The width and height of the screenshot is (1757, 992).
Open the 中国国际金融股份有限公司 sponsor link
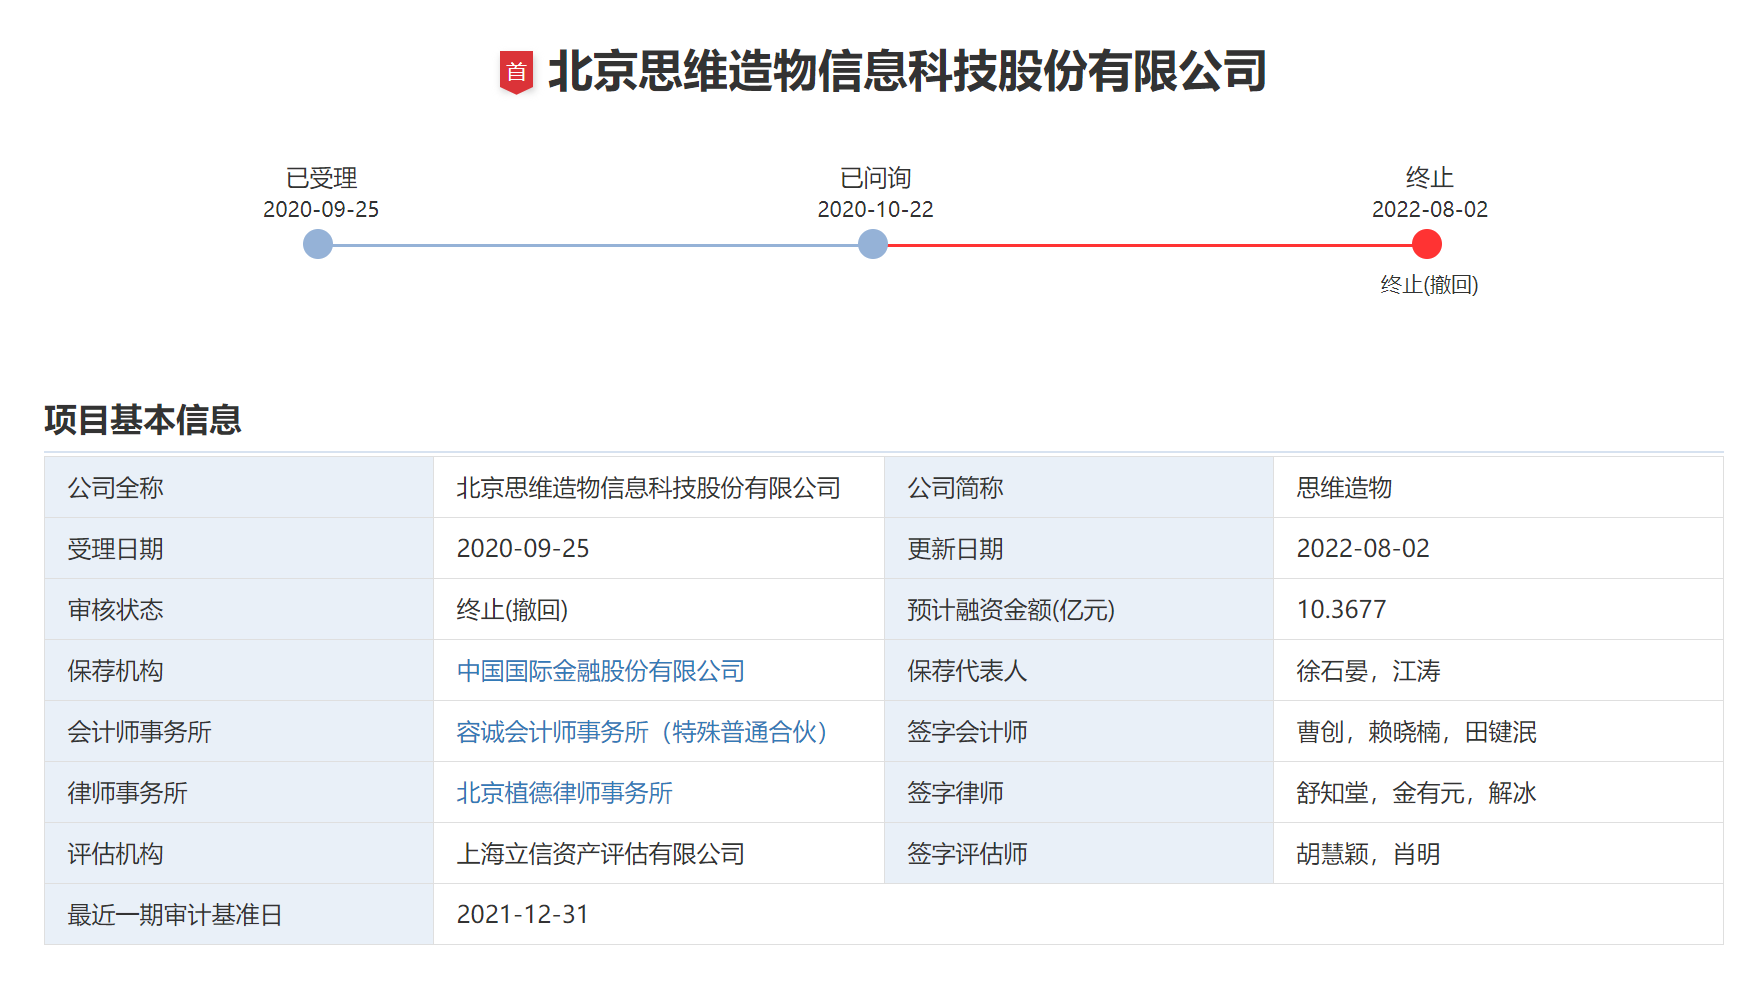[x=599, y=671]
